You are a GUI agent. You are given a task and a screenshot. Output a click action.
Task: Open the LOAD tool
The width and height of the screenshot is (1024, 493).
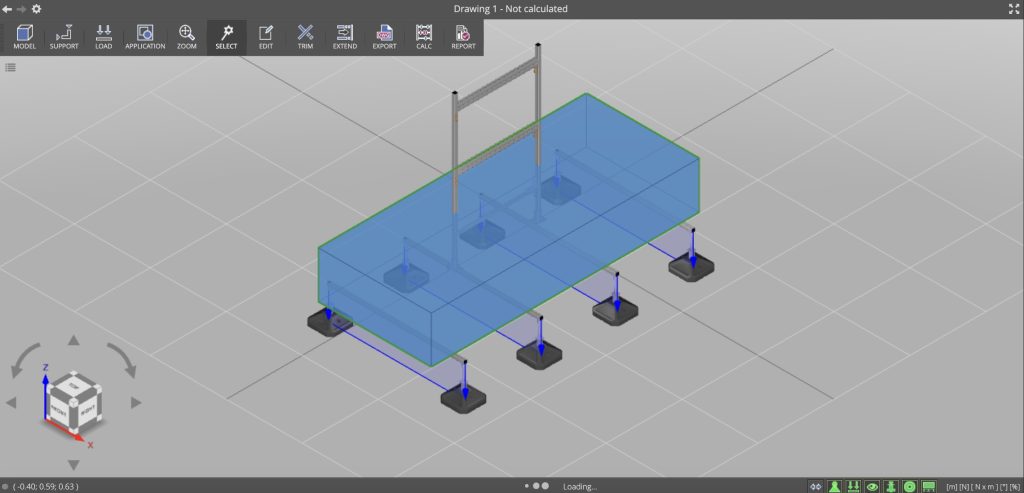pyautogui.click(x=103, y=37)
